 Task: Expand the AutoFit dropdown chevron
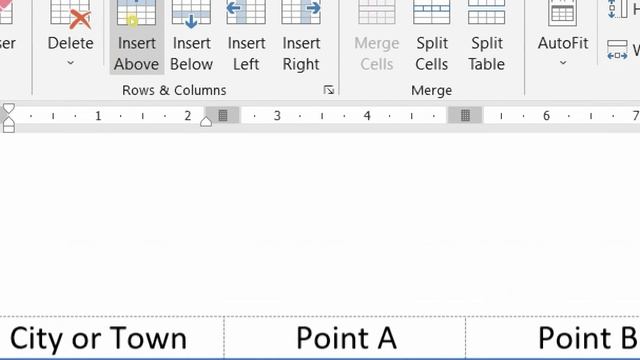[x=563, y=63]
